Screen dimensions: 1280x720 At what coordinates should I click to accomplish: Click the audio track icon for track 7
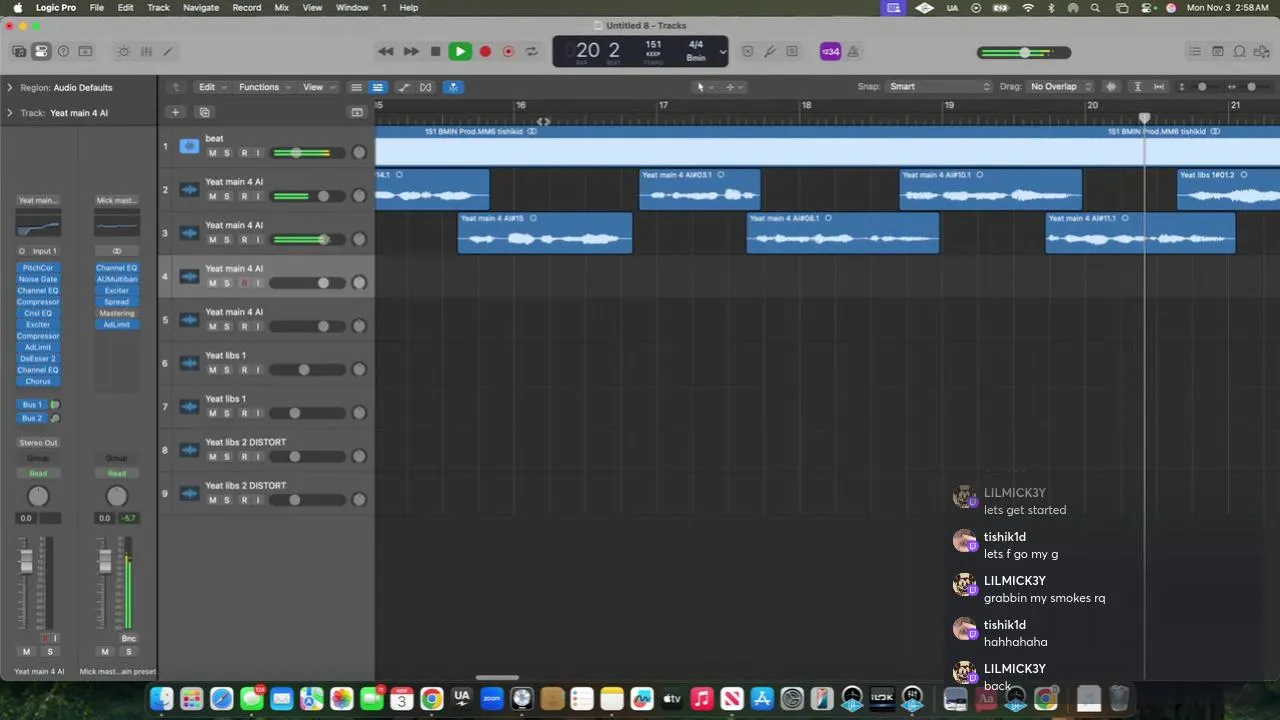(x=189, y=406)
